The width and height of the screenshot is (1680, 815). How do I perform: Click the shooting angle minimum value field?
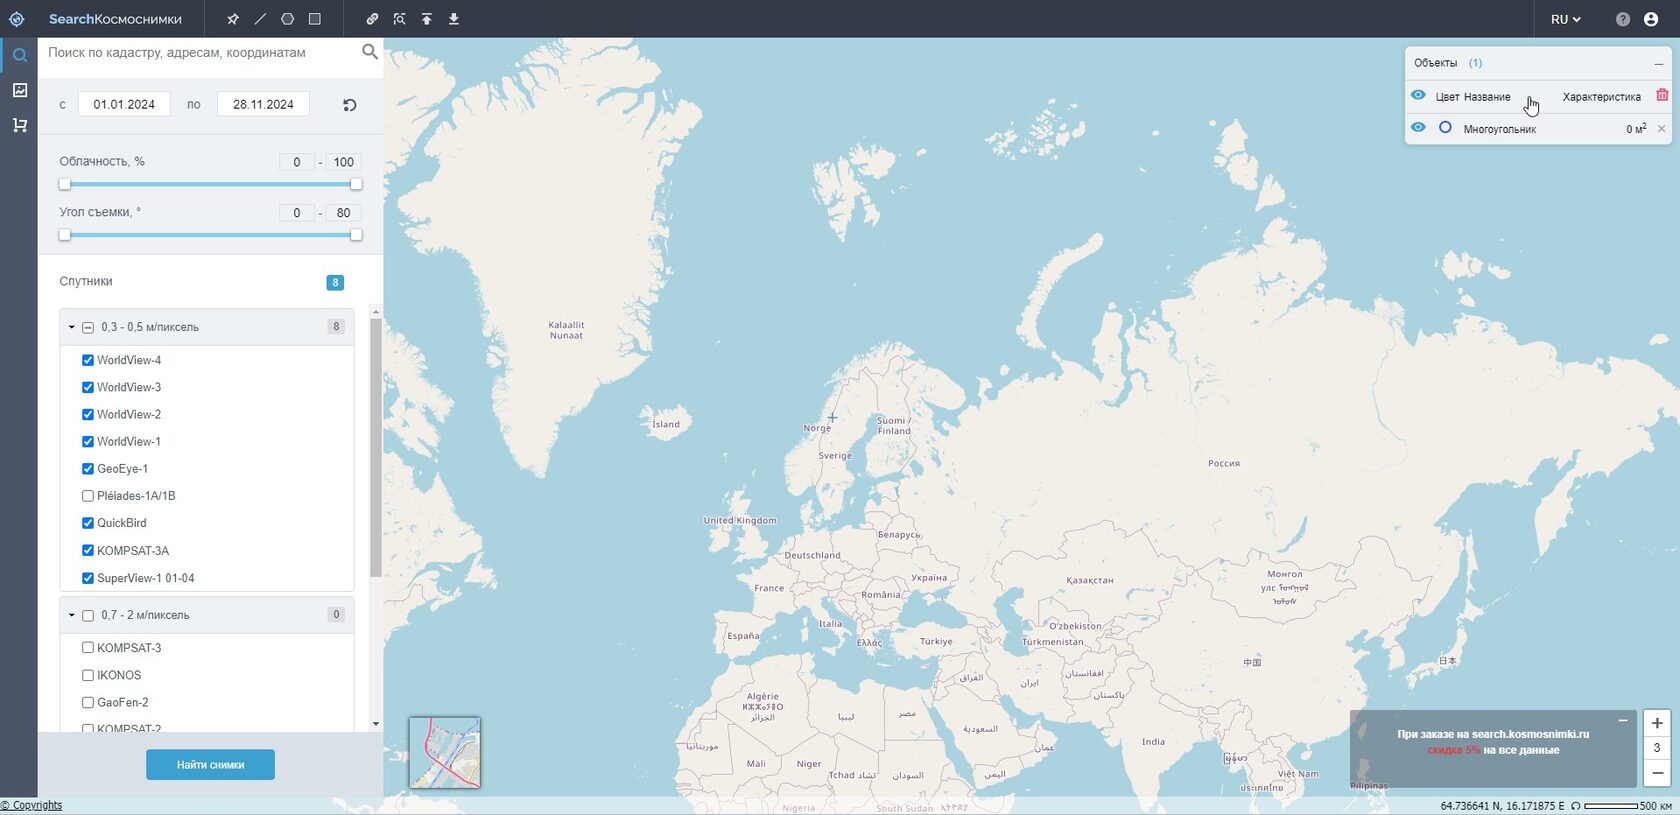click(297, 213)
